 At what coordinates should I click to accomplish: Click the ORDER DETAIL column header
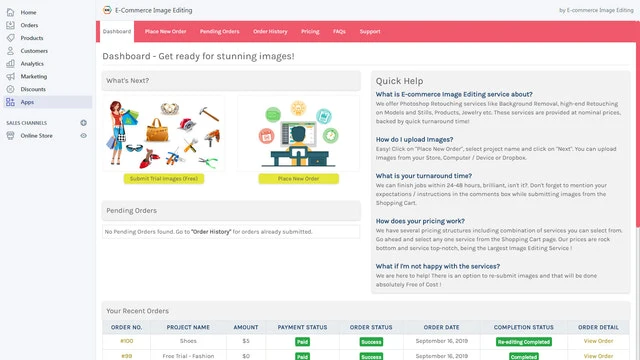(x=598, y=327)
